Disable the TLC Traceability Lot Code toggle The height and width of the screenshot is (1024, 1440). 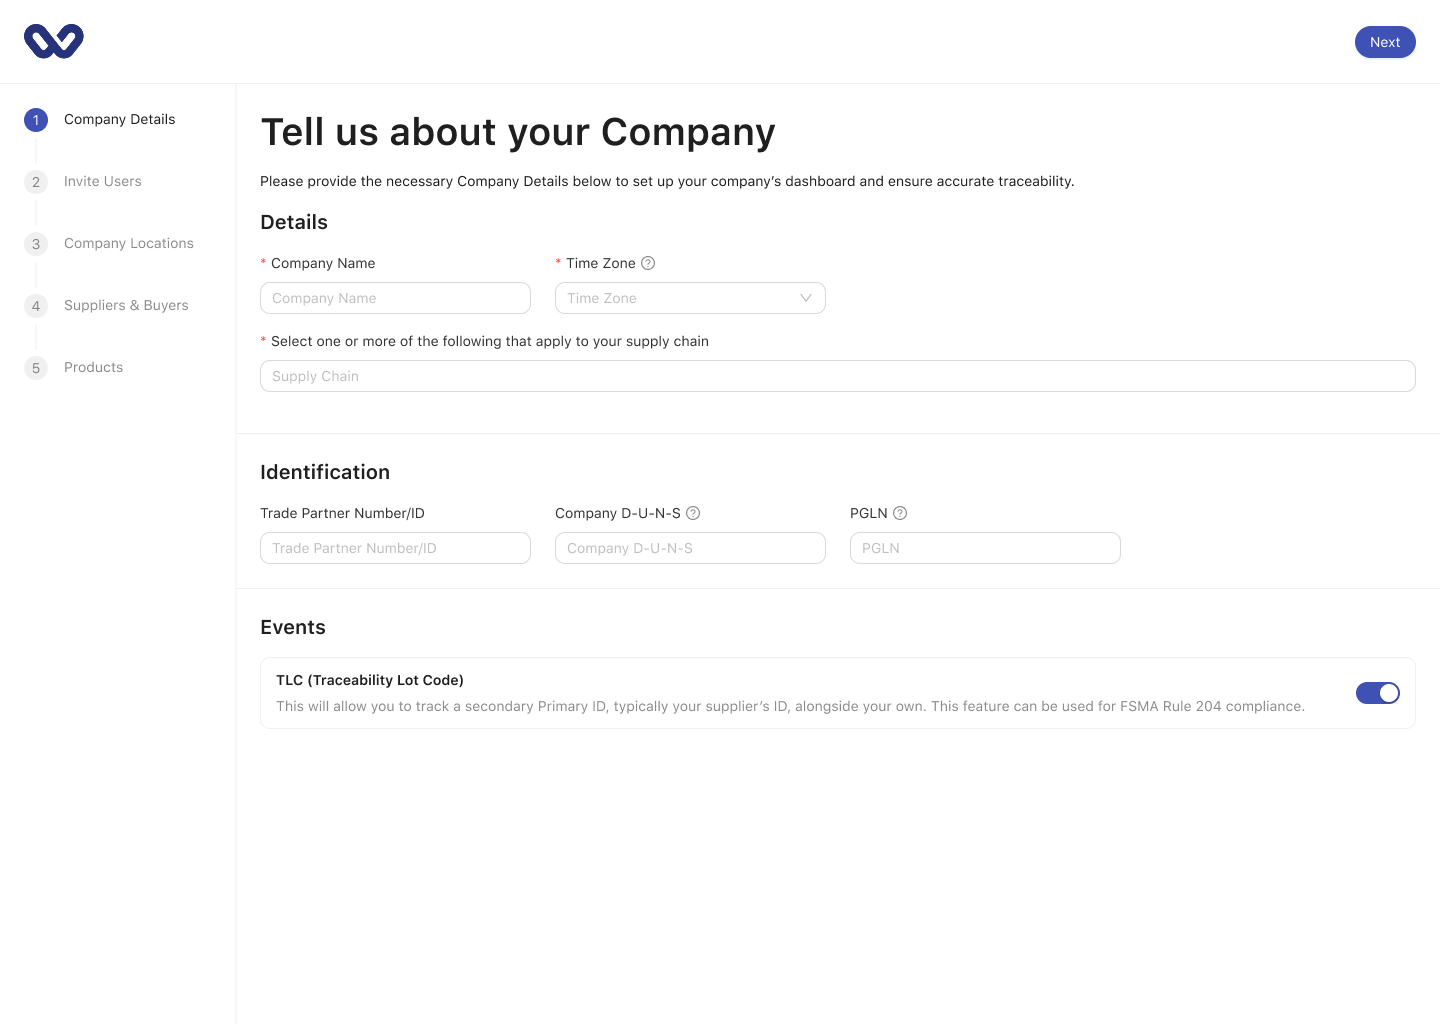coord(1378,693)
